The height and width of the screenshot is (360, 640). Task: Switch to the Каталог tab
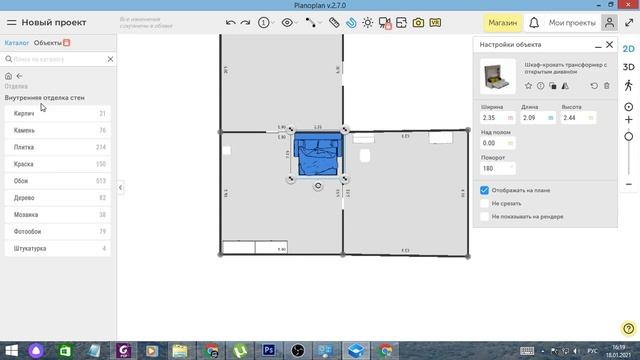(x=17, y=43)
